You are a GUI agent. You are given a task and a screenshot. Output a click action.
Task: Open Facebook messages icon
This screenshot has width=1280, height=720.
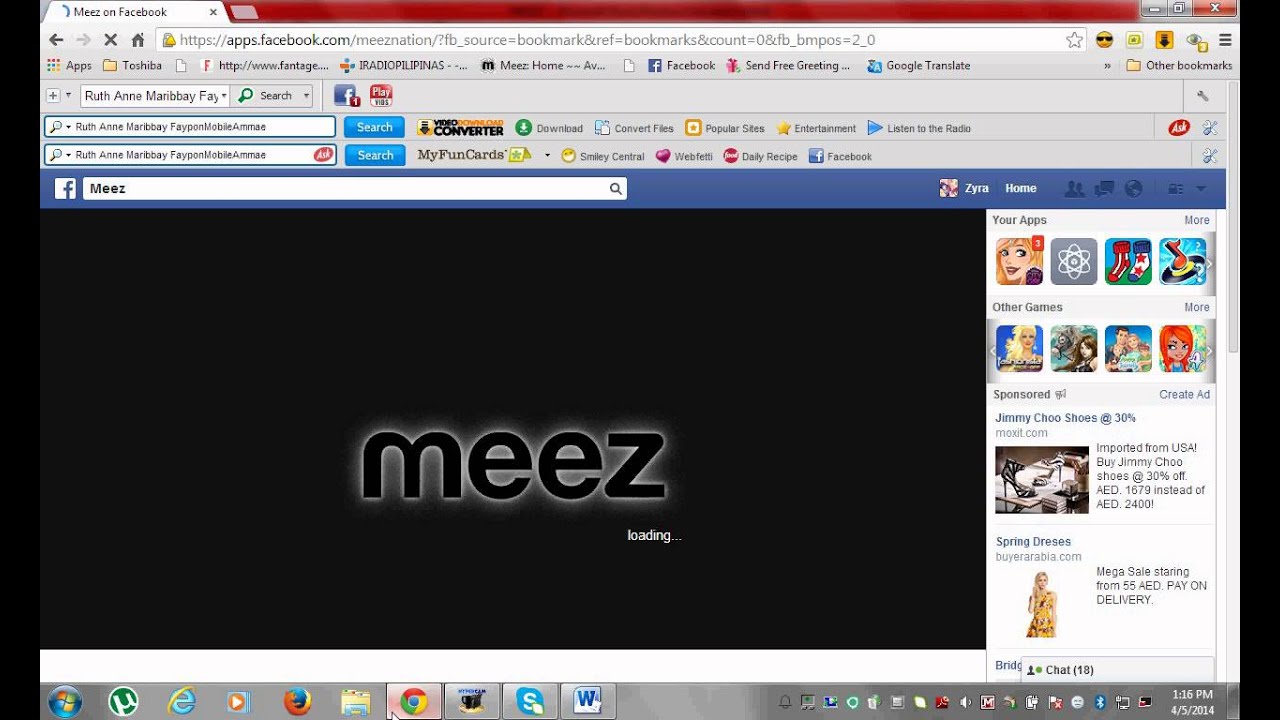point(1104,188)
